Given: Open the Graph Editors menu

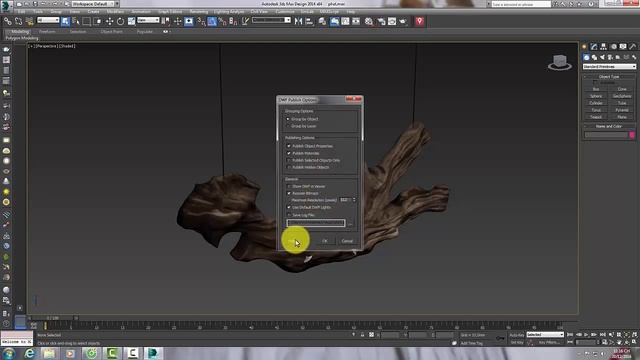Looking at the screenshot, I should (x=170, y=12).
